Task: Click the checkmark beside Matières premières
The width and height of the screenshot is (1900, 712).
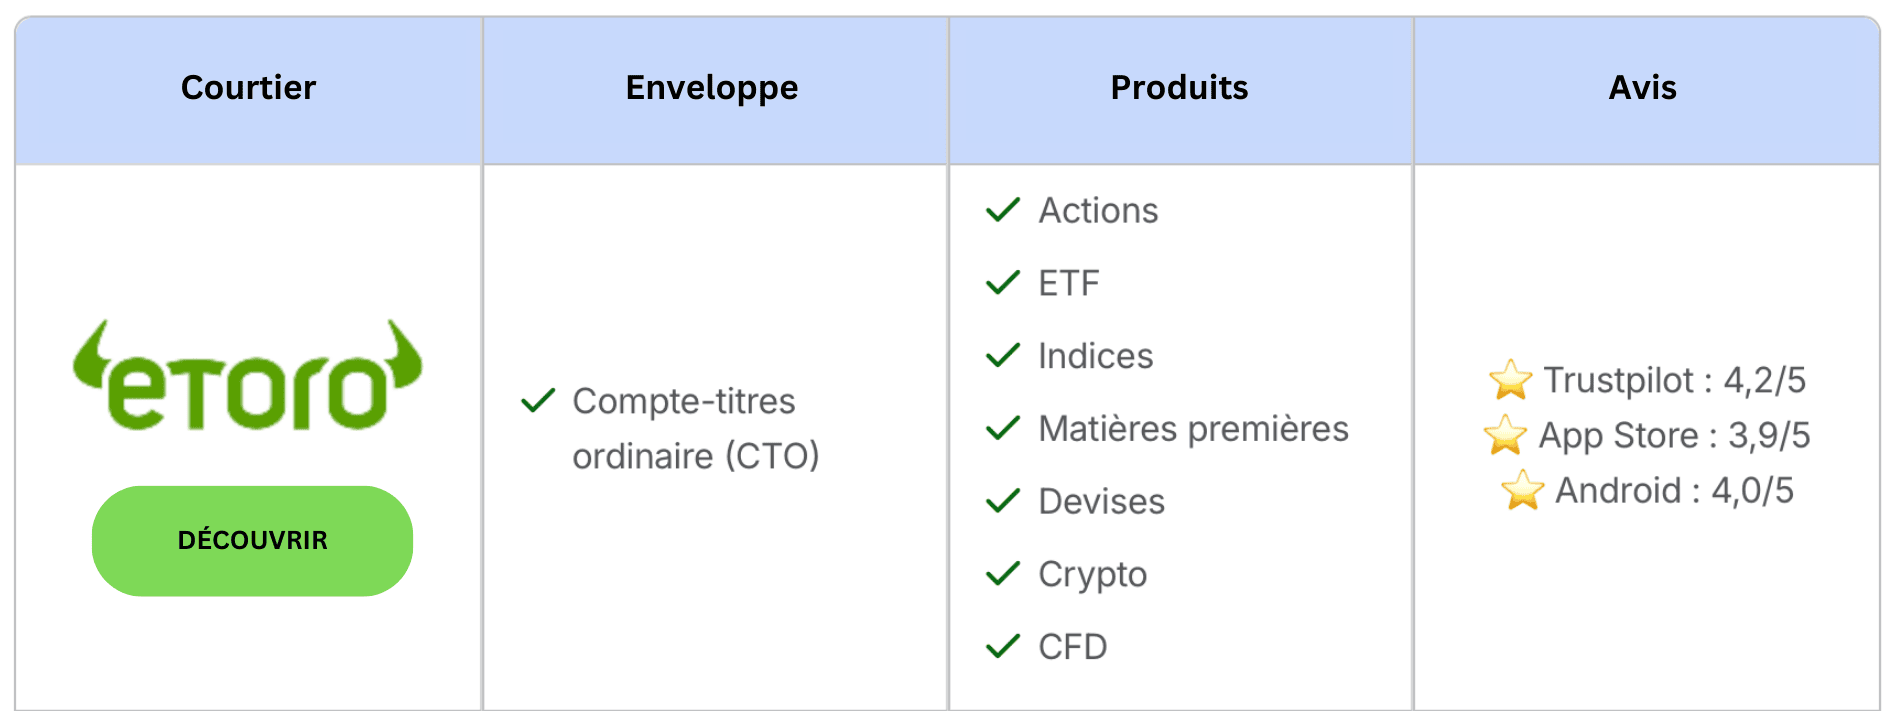Action: click(1002, 429)
